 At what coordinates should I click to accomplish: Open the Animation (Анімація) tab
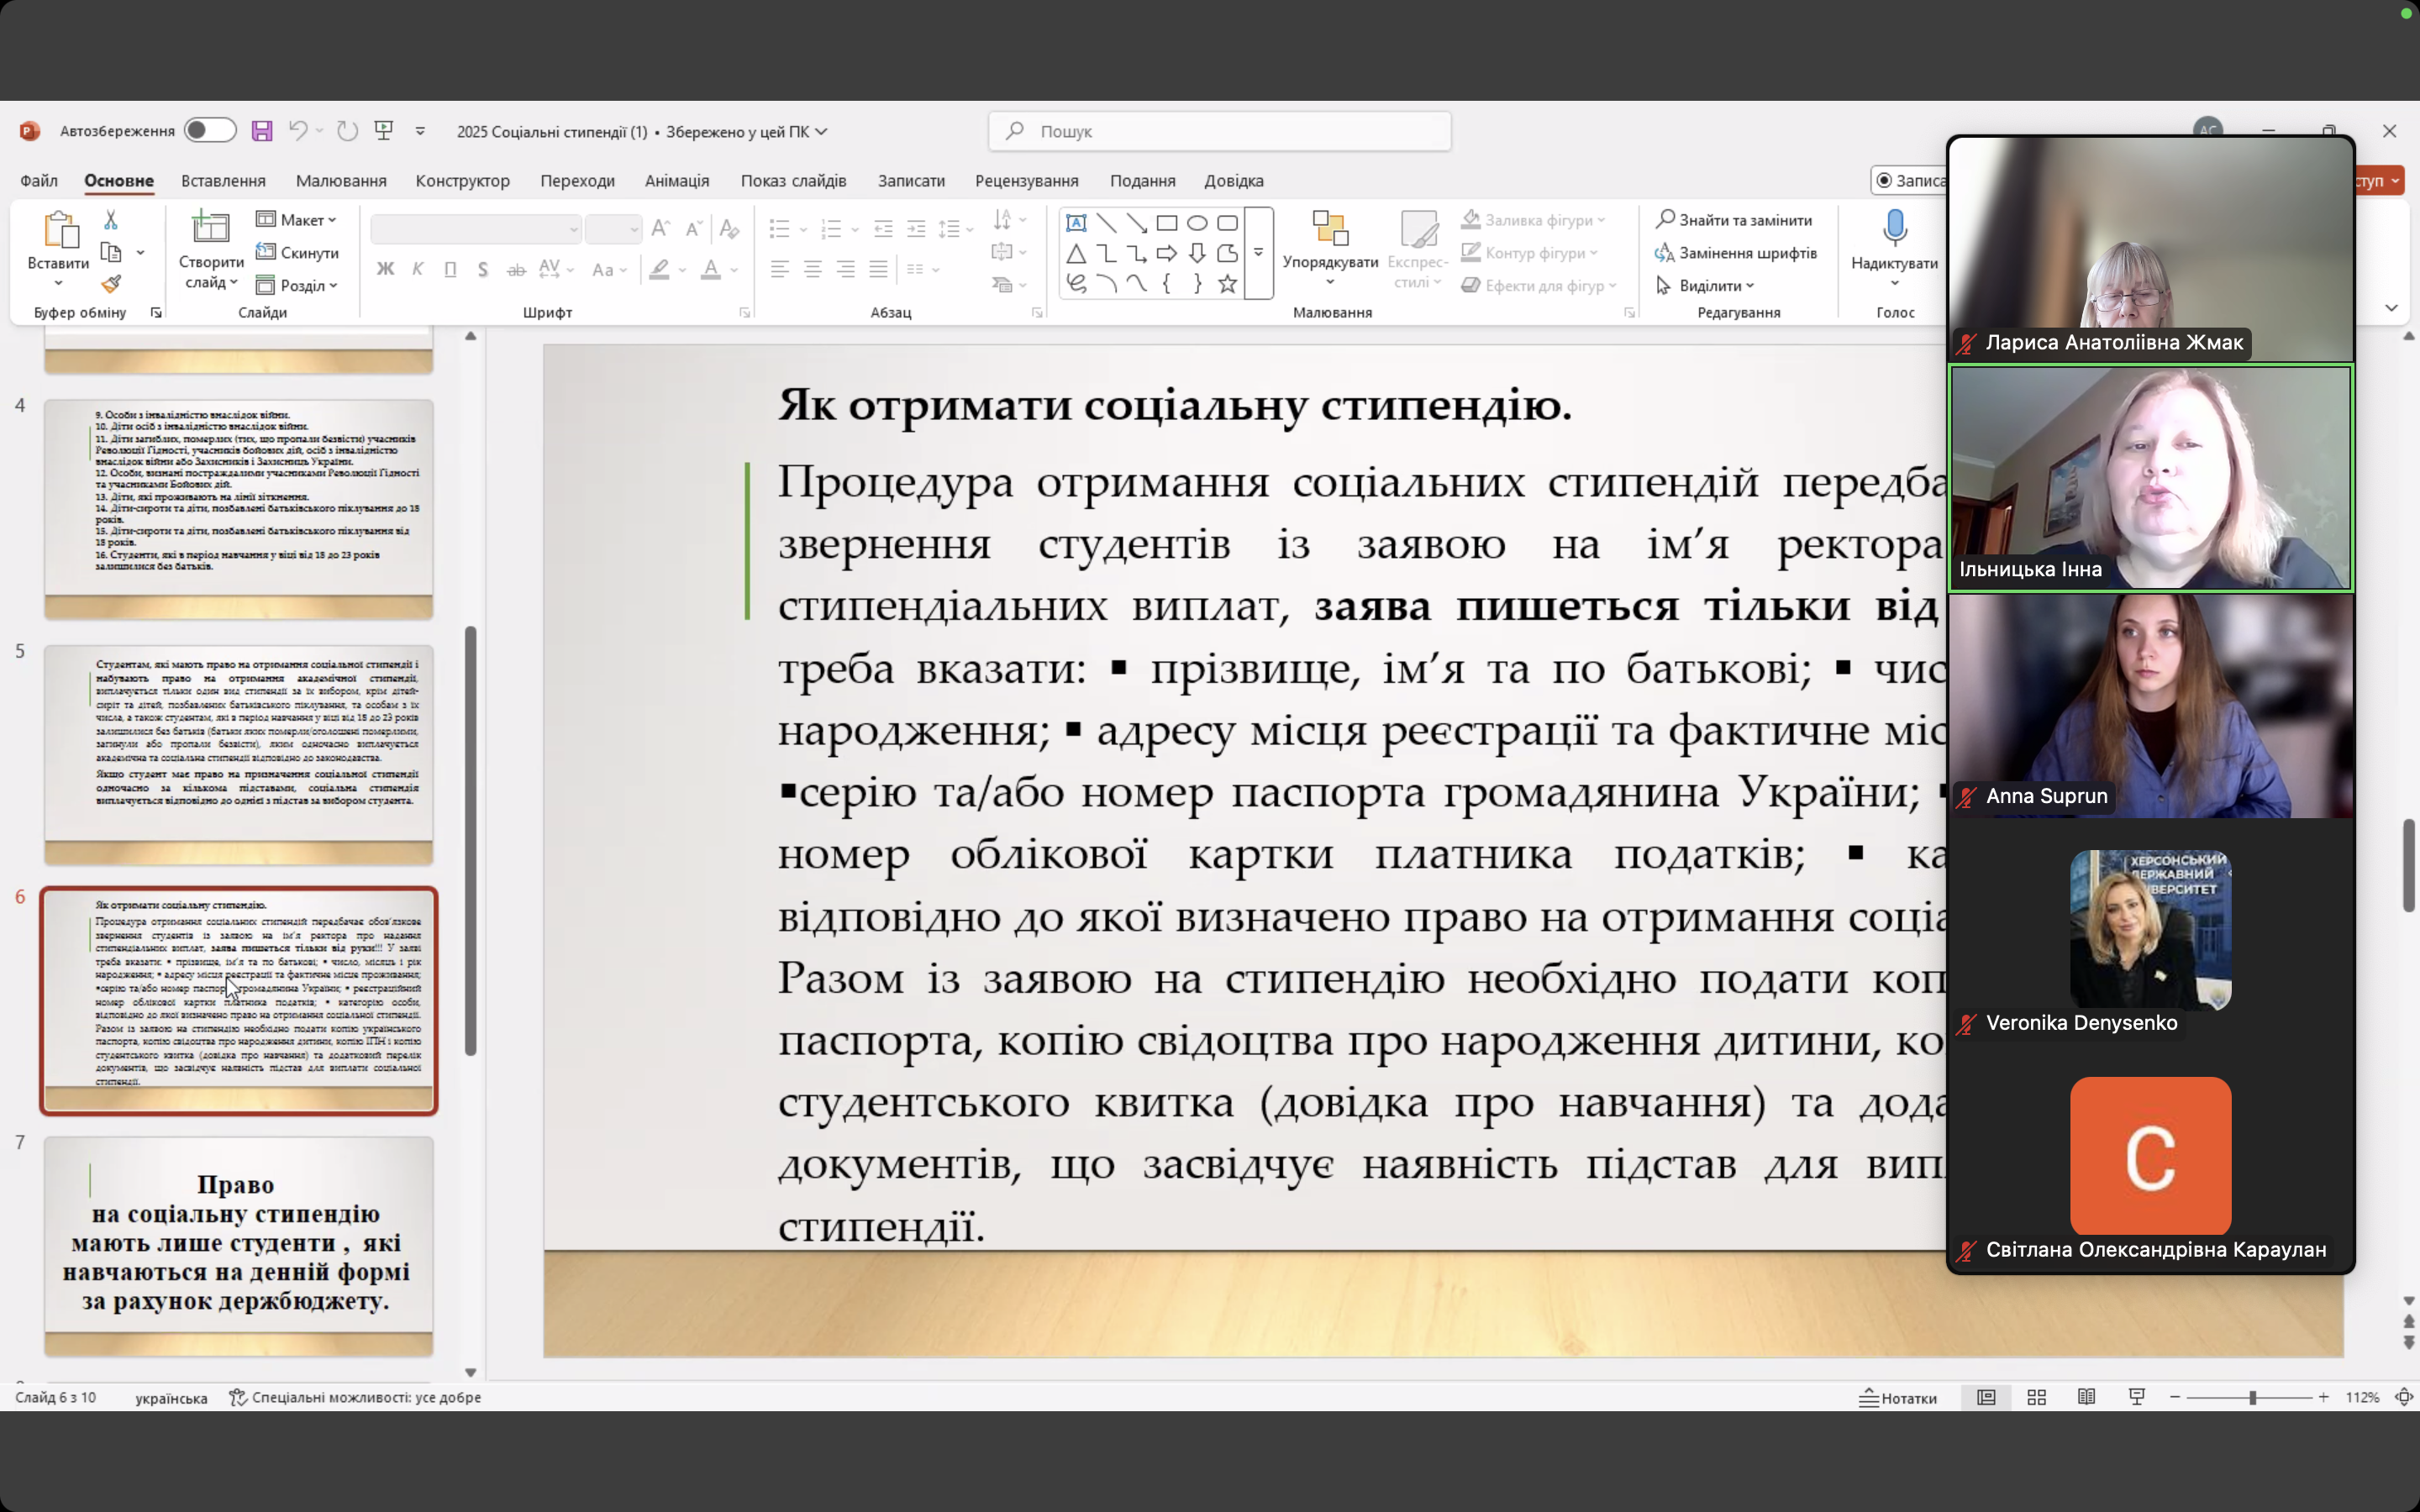tap(677, 181)
